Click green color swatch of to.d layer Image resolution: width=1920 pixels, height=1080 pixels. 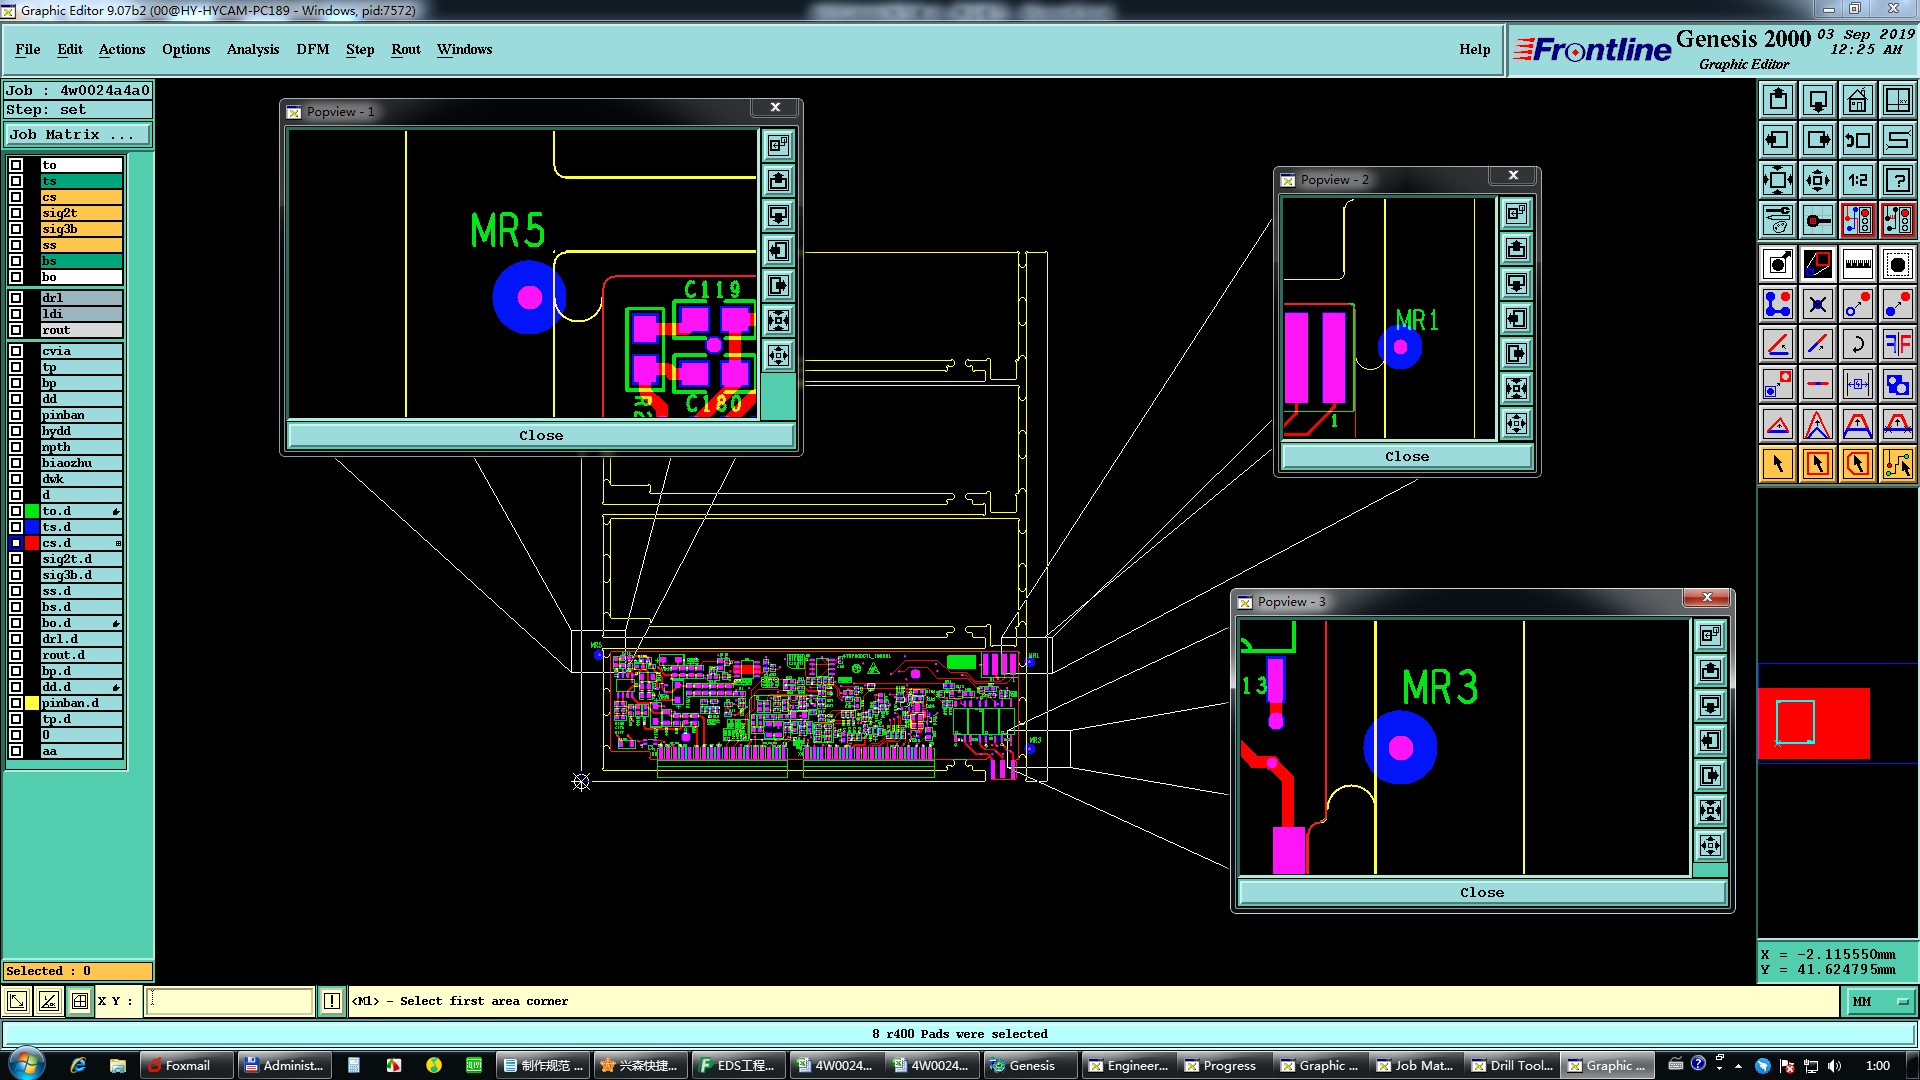point(32,511)
